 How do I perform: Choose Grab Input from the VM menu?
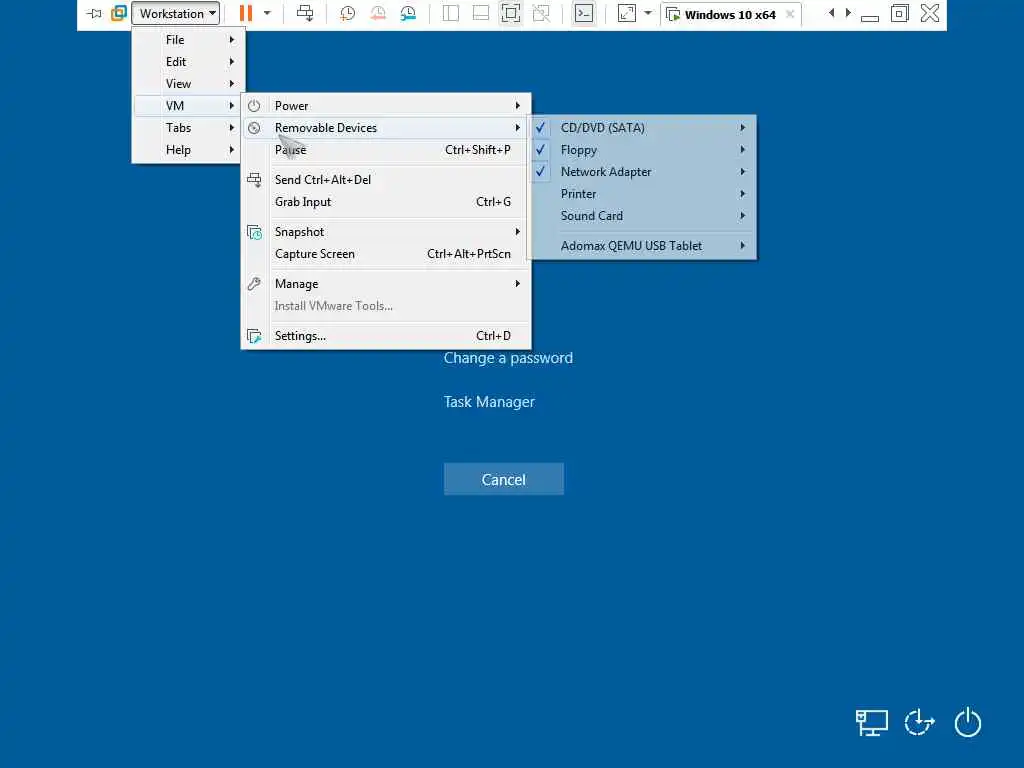[x=386, y=202]
